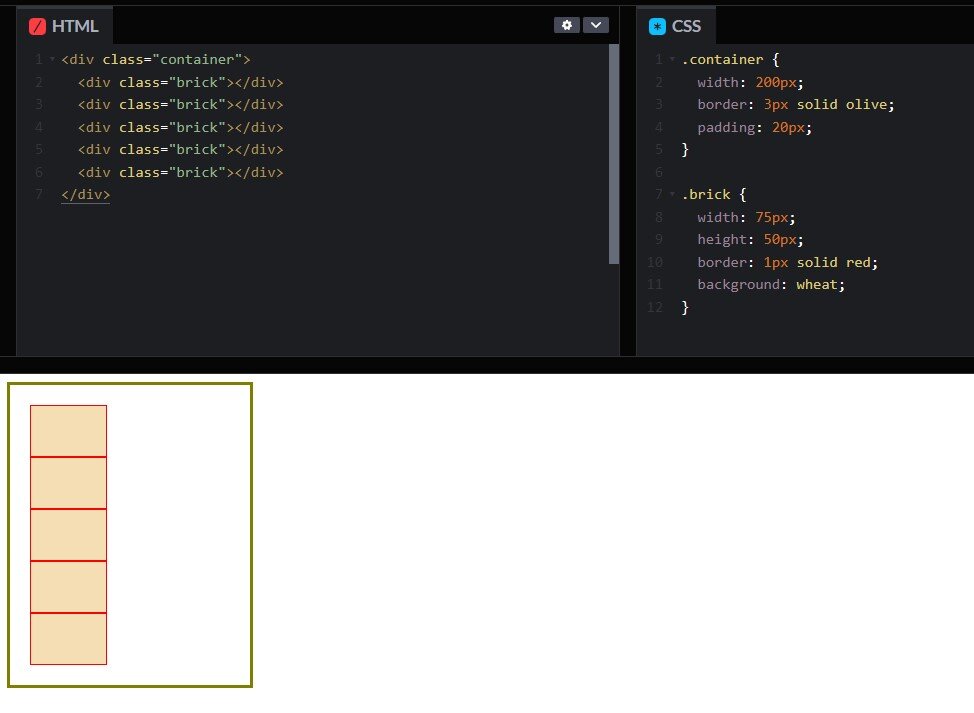
Task: Click the last brick in preview
Action: (x=68, y=638)
